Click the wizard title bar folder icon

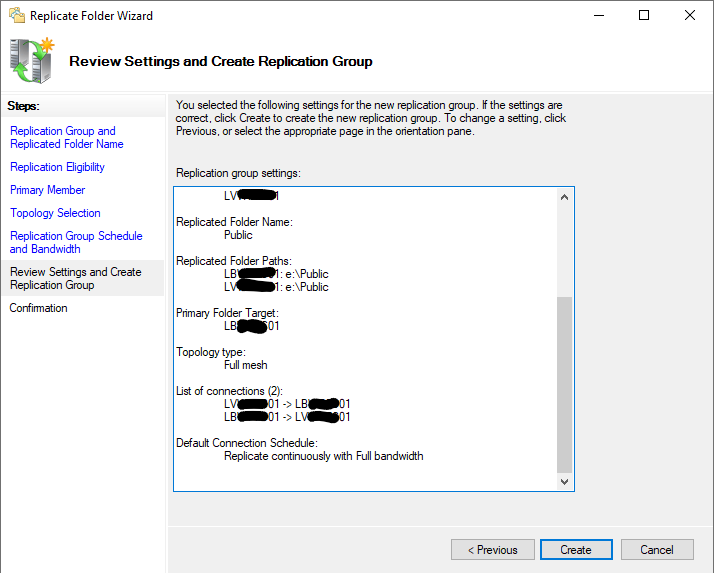pos(17,15)
